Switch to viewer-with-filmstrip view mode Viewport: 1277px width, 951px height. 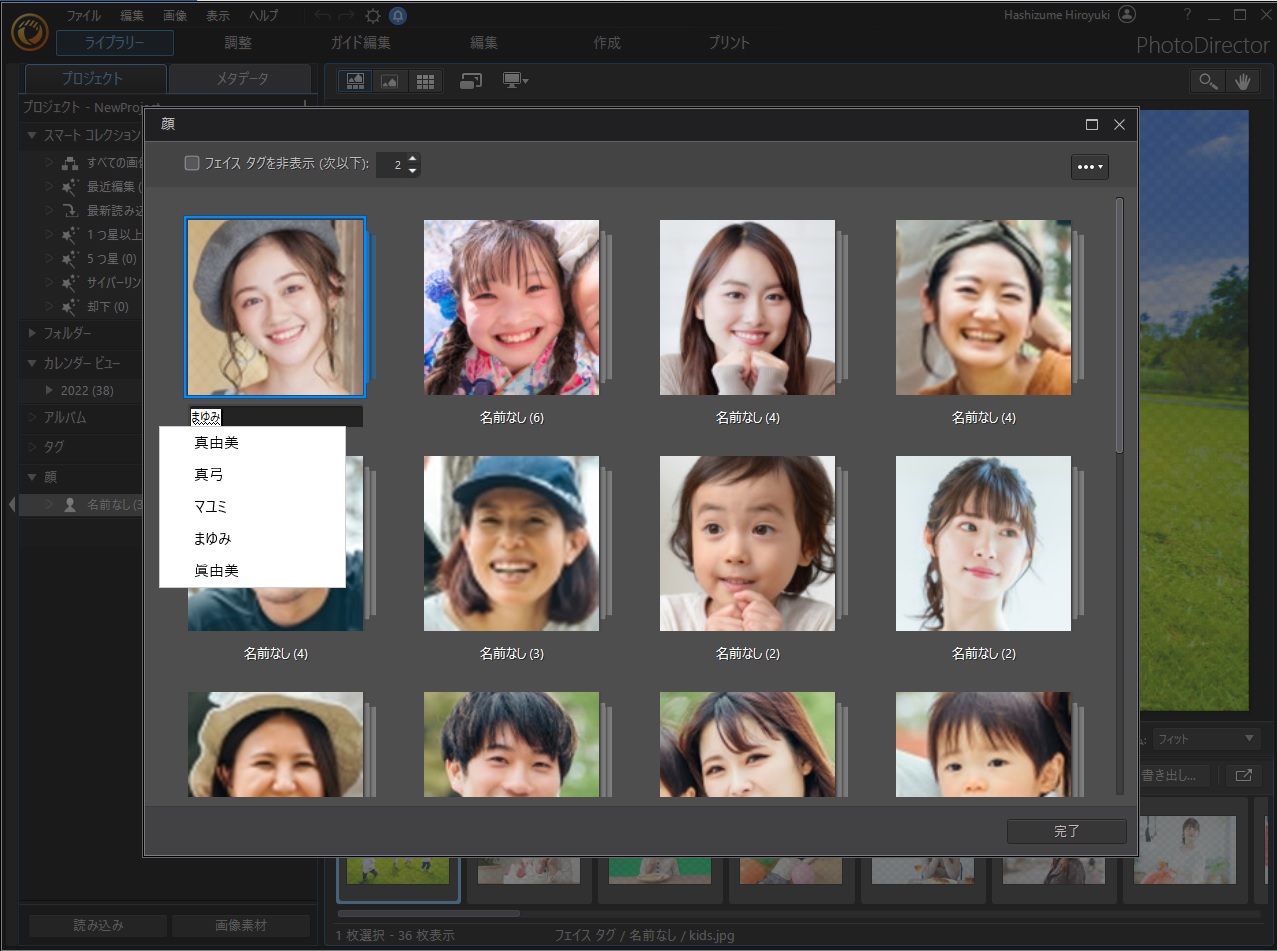coord(355,81)
